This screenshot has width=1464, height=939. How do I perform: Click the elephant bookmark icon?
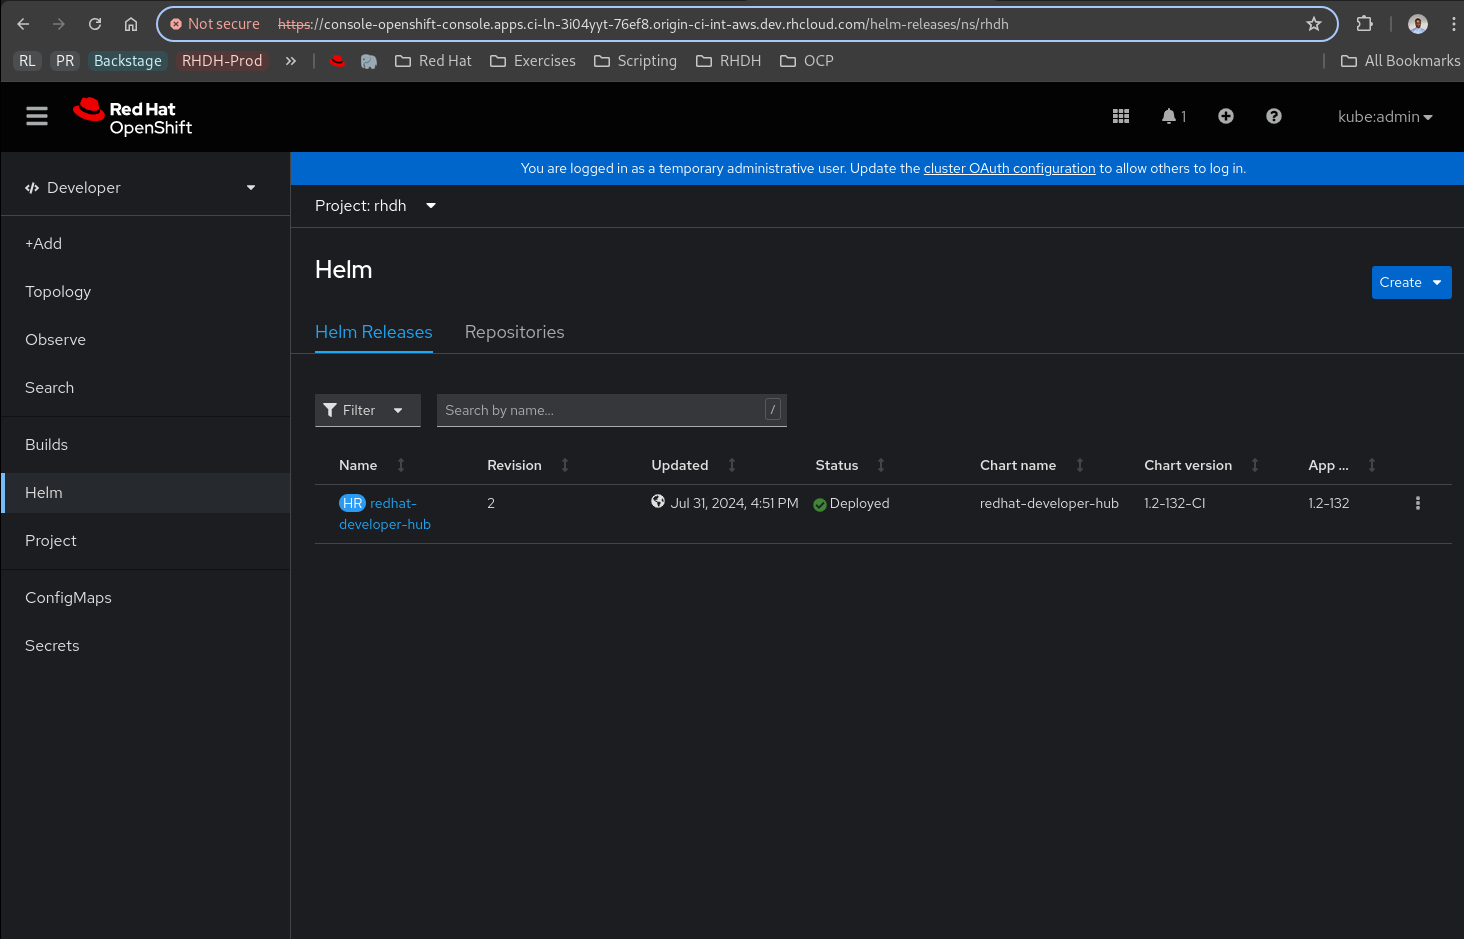369,61
